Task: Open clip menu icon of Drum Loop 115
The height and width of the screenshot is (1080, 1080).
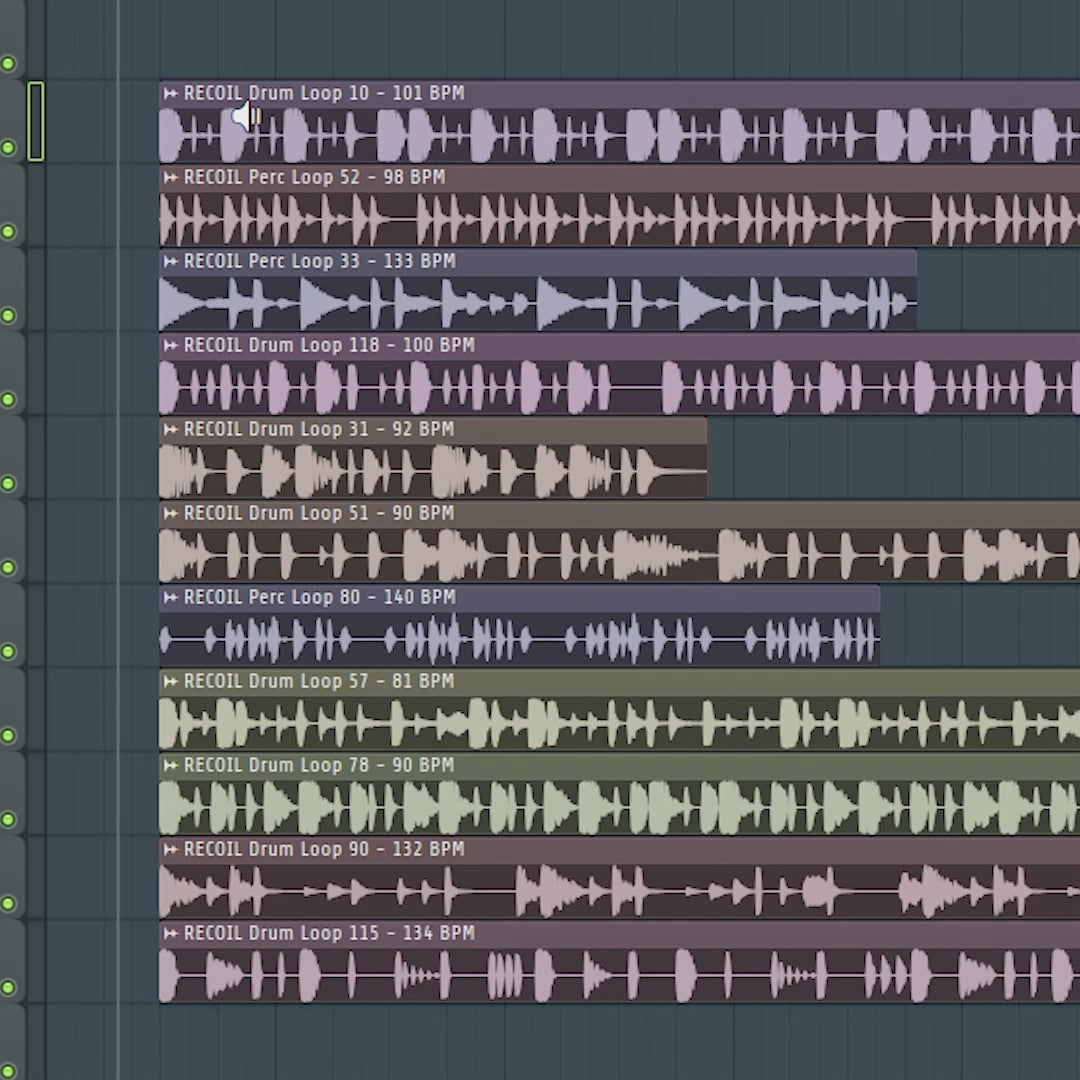Action: [171, 933]
